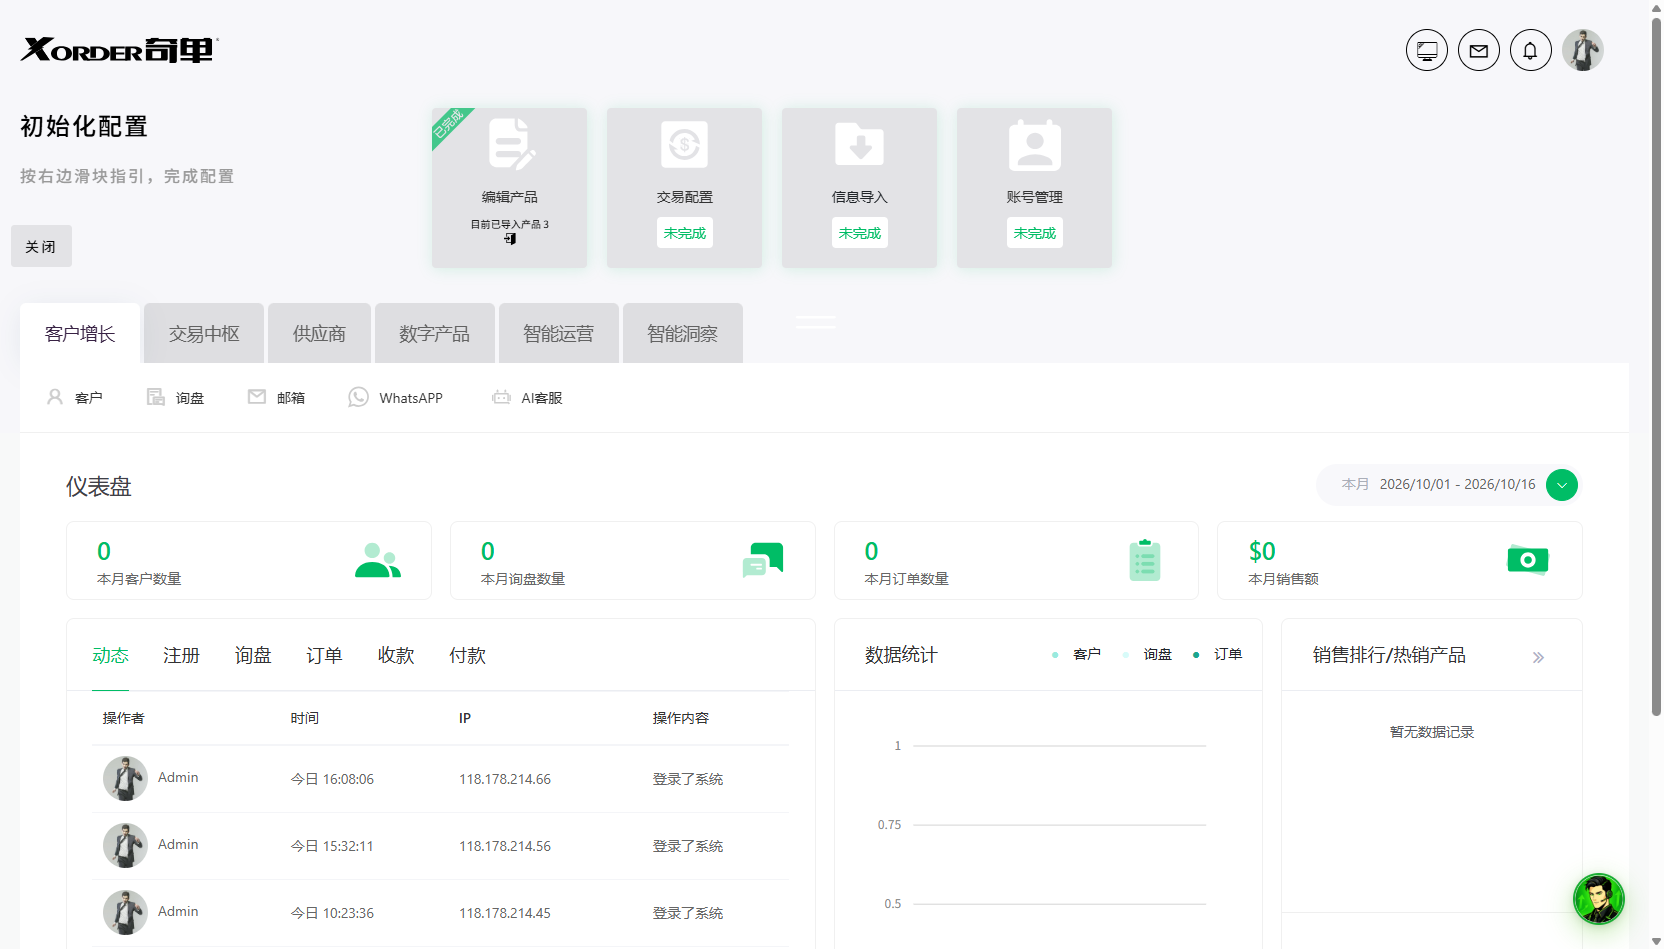Open the notification bell in the header
This screenshot has height=949, width=1664.
pyautogui.click(x=1531, y=50)
